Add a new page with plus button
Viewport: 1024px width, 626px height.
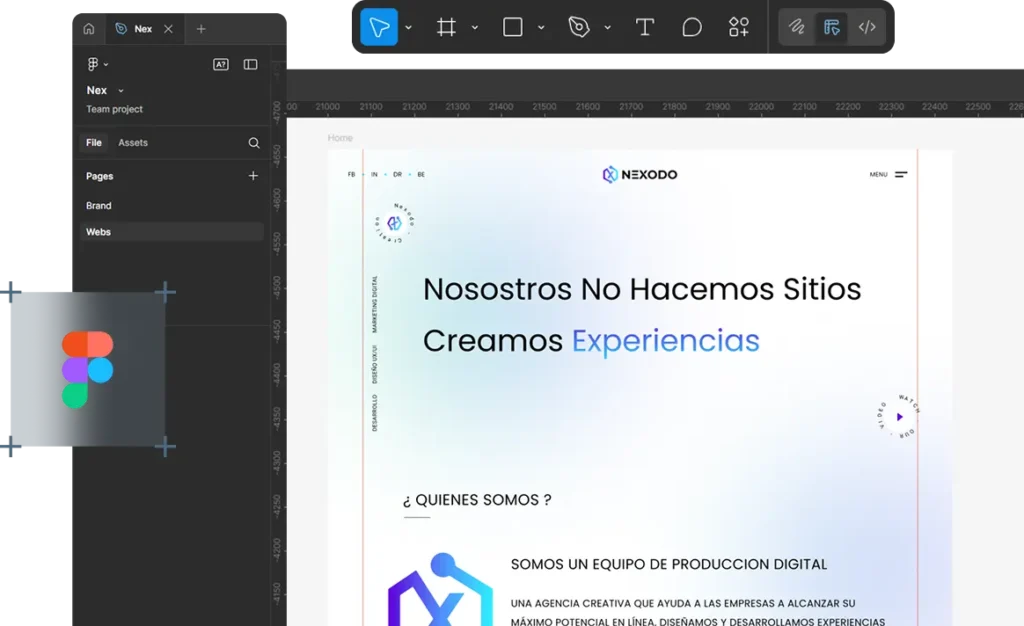(x=253, y=176)
